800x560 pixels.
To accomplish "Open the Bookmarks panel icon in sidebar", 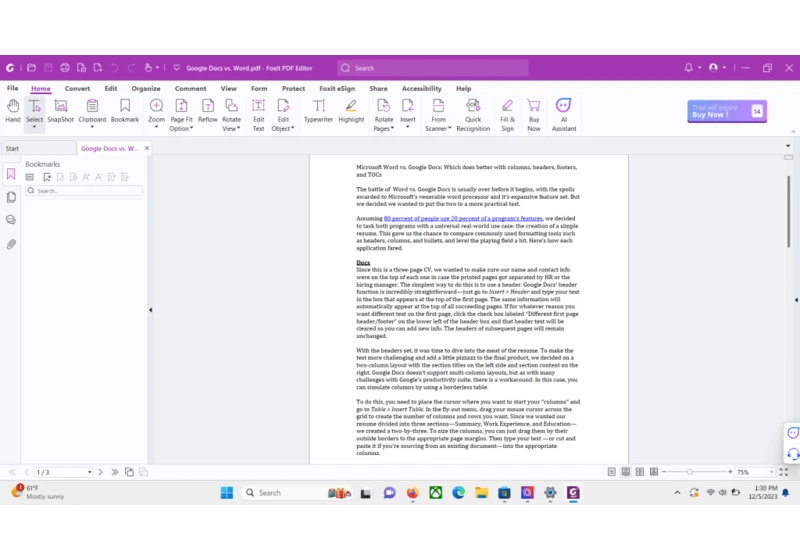I will tap(11, 174).
